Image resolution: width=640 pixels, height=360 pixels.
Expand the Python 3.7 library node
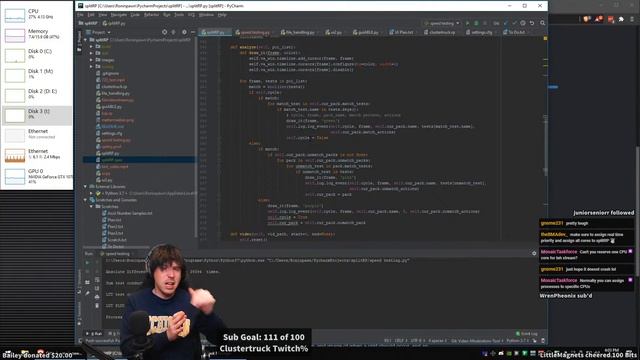(x=91, y=193)
